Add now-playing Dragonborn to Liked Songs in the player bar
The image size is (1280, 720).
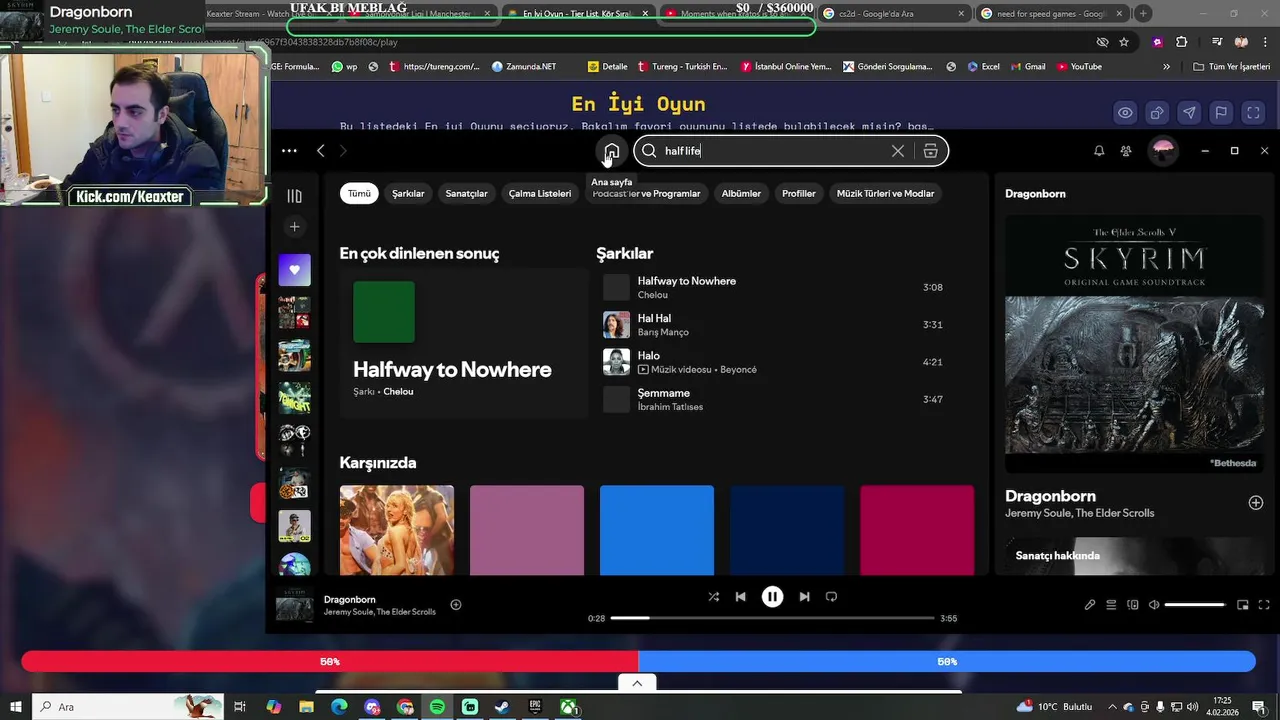coord(456,604)
